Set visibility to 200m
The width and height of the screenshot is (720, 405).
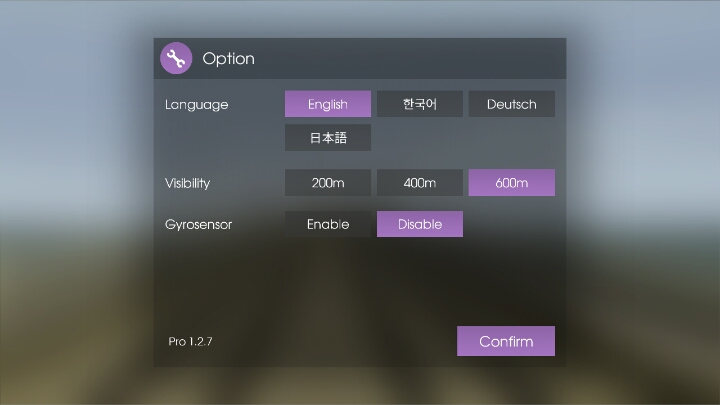(328, 183)
